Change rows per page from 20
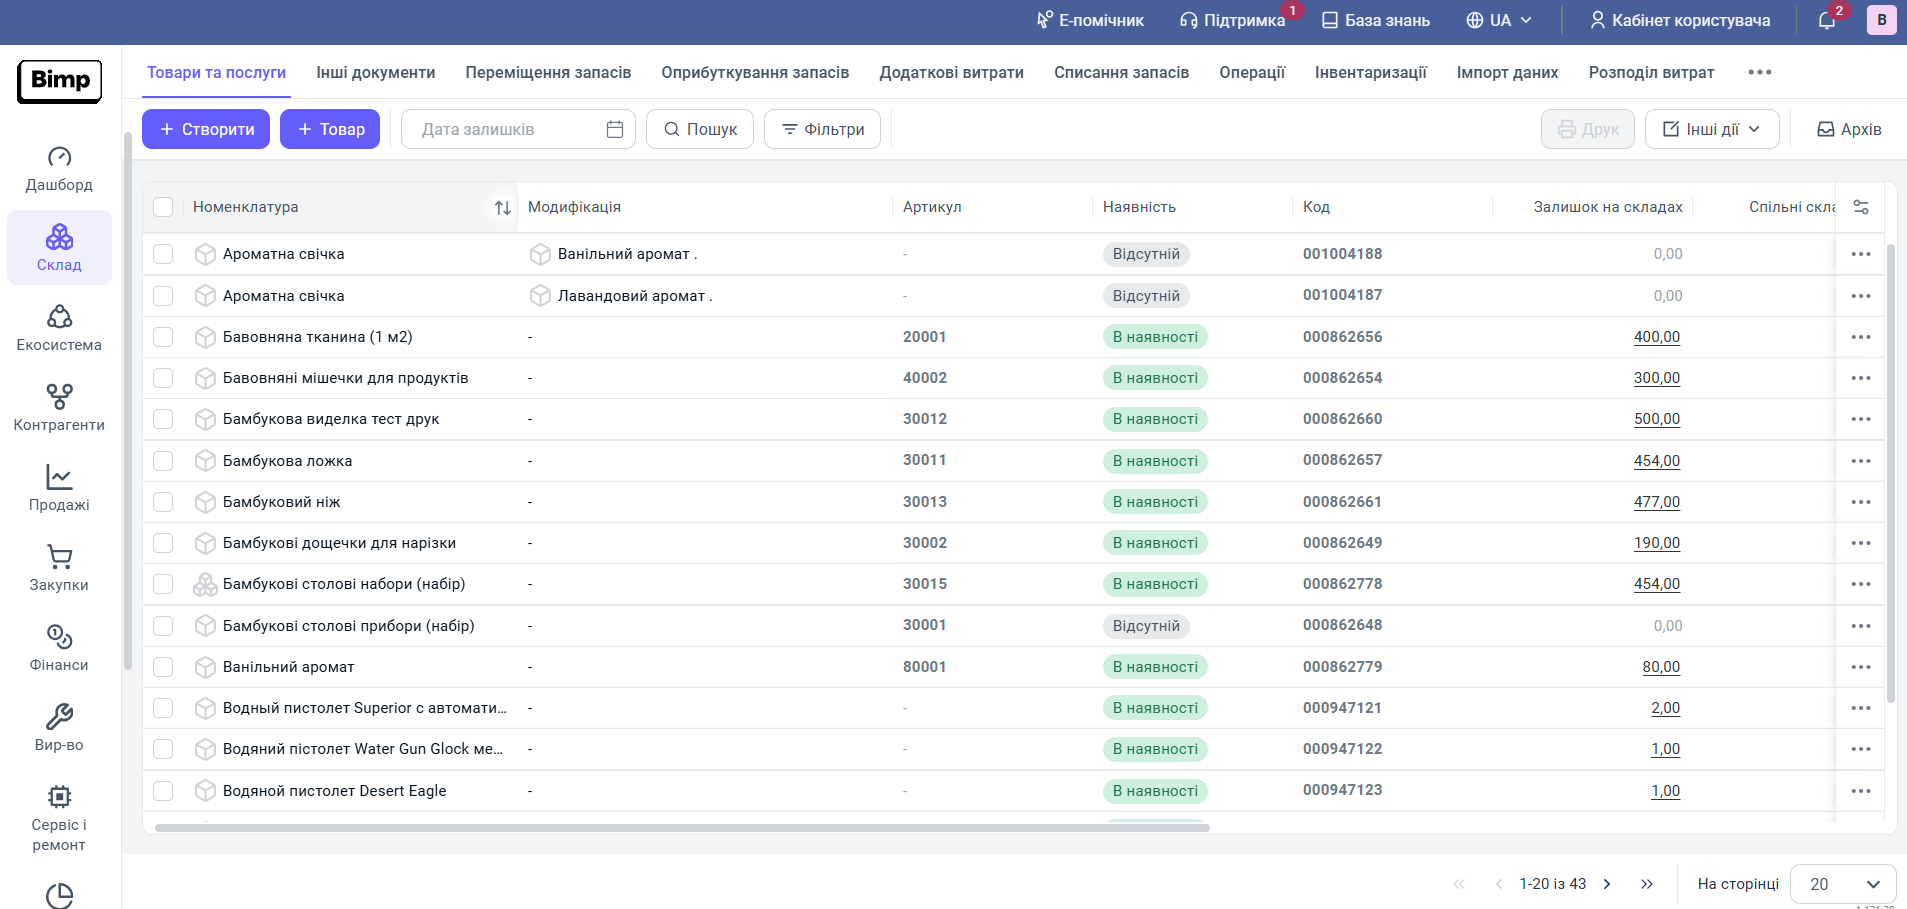The height and width of the screenshot is (909, 1907). (1843, 884)
